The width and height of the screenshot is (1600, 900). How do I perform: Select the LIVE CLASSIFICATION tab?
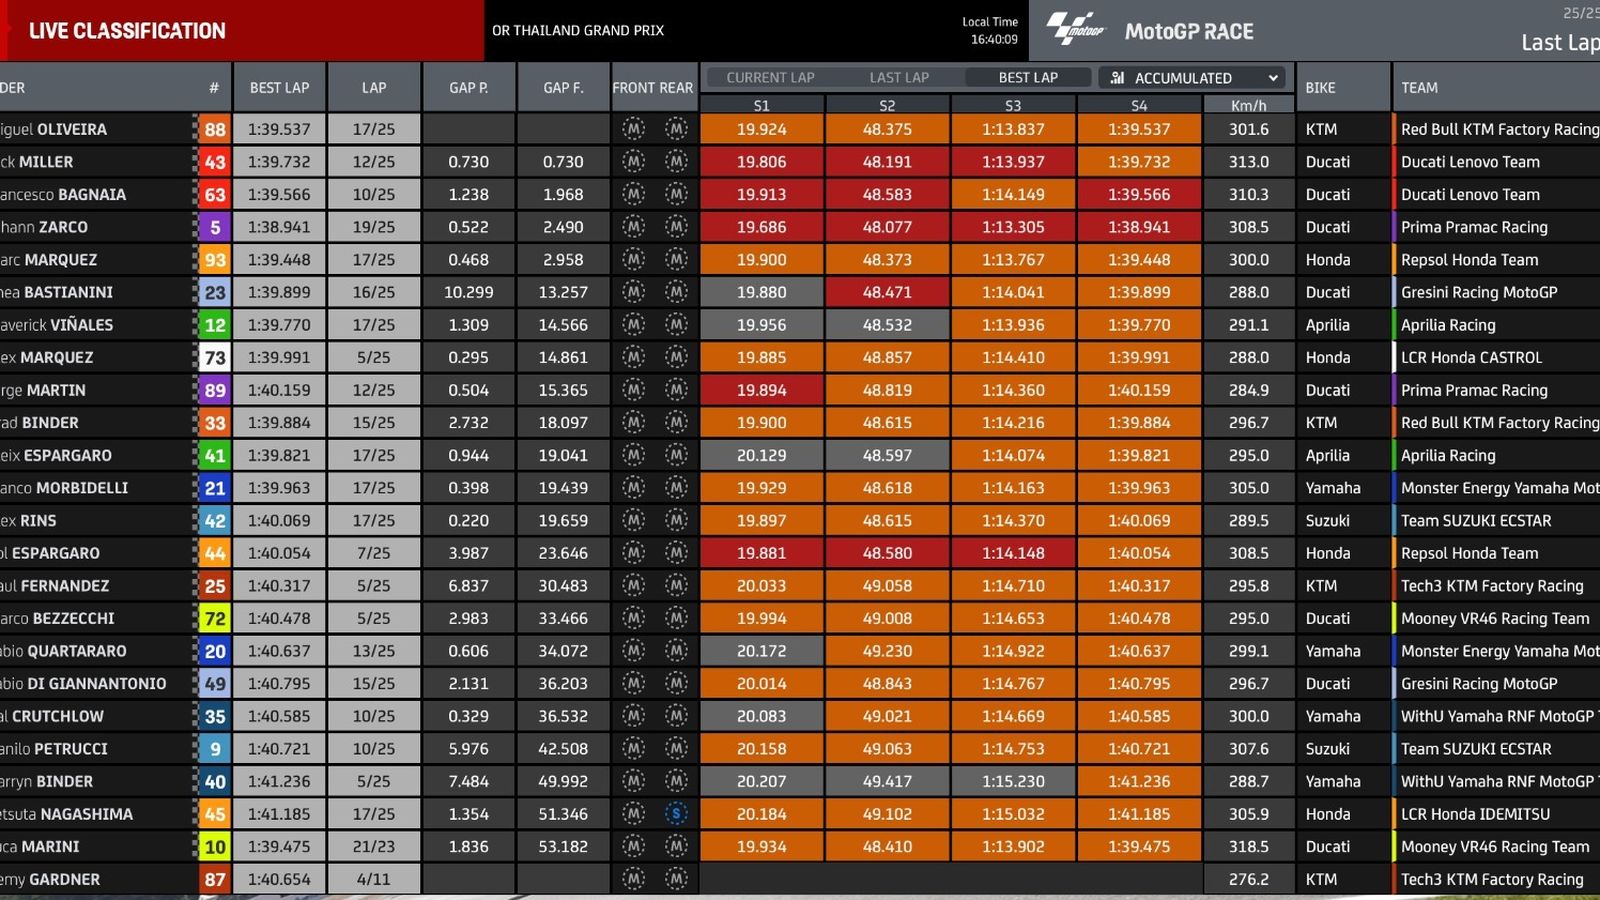click(x=127, y=31)
